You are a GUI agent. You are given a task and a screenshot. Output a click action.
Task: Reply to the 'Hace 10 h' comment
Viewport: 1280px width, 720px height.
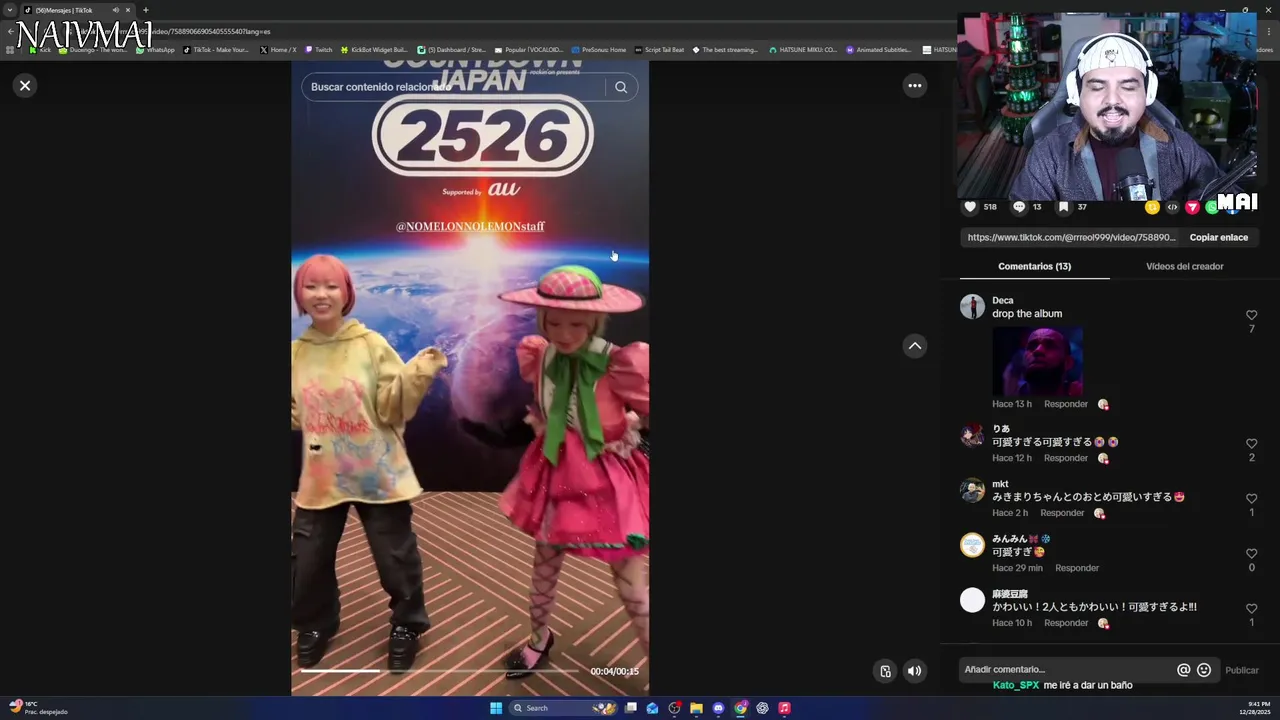point(1065,623)
